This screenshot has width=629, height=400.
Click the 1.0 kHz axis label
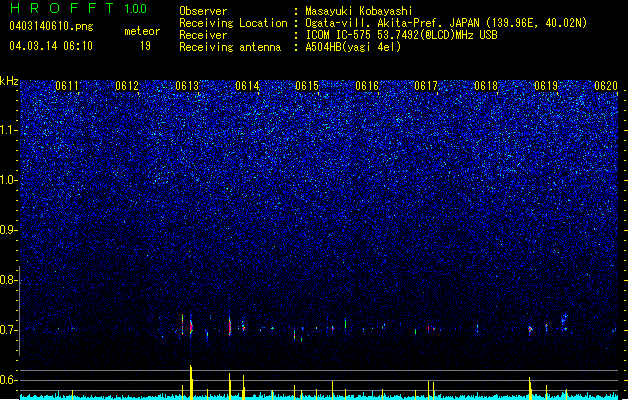click(9, 181)
